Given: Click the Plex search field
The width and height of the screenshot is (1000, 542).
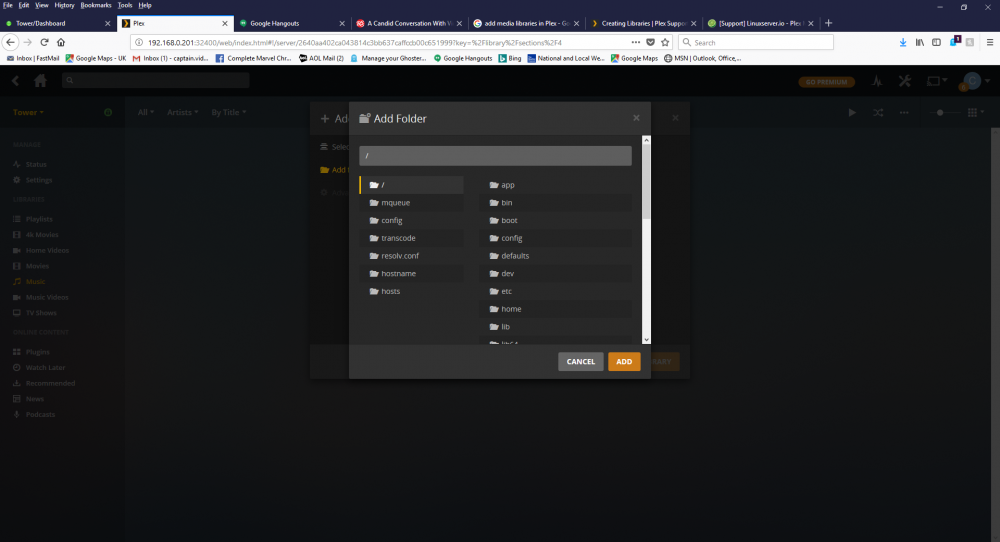Looking at the screenshot, I should pos(156,80).
